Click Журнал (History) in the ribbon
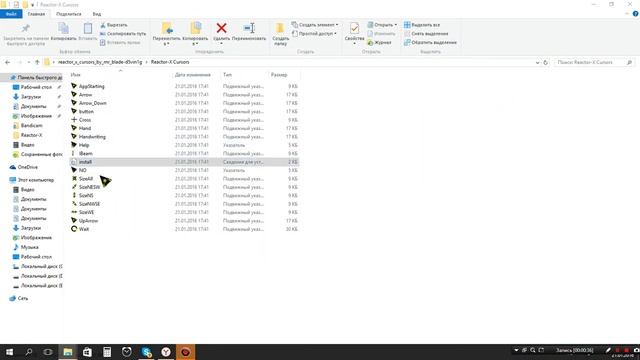The image size is (640, 360). [x=379, y=42]
